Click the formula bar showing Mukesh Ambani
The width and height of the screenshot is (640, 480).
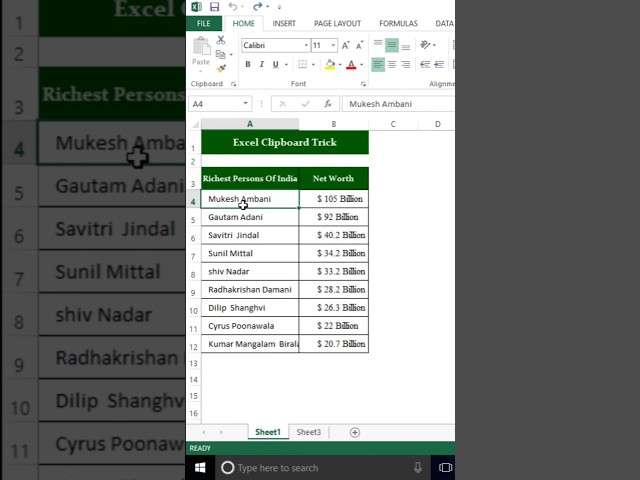(x=398, y=104)
